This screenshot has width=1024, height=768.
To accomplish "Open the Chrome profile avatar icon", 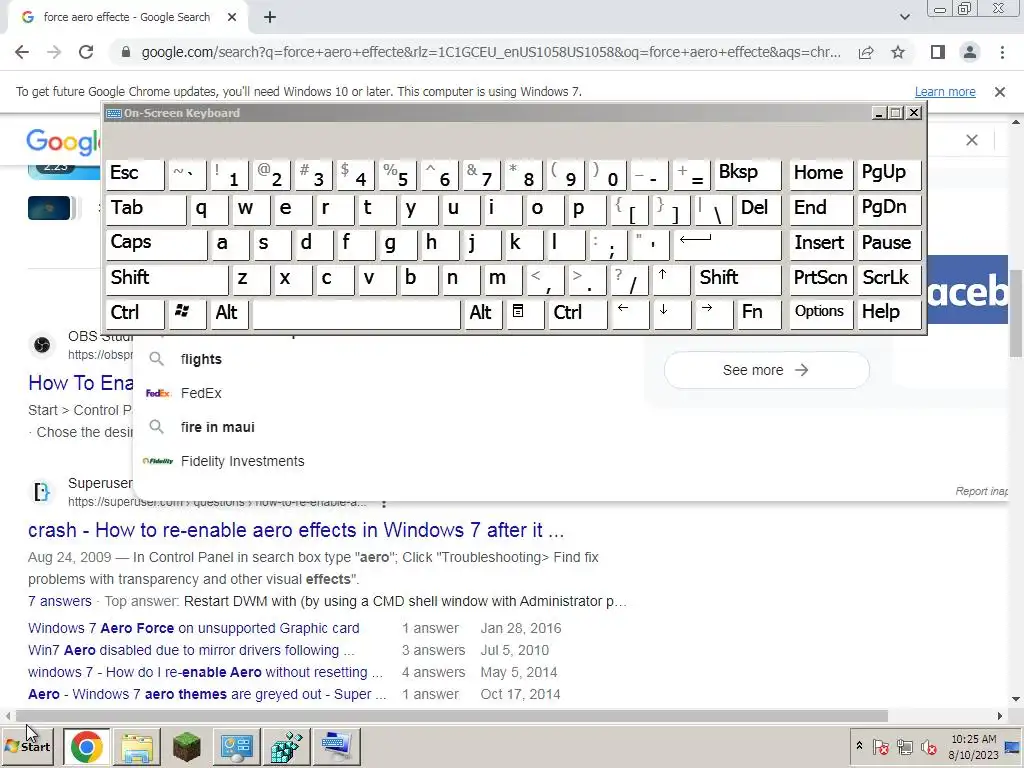I will [x=970, y=52].
